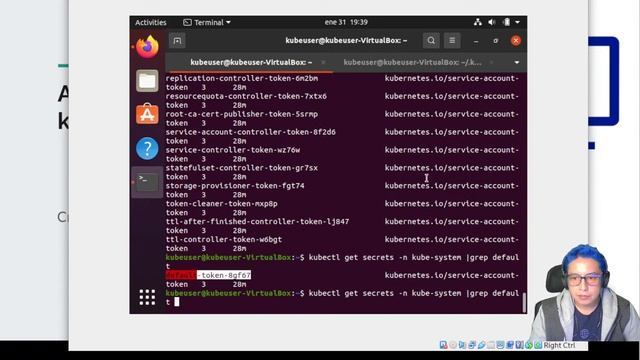This screenshot has width=640, height=360.
Task: Open the terminal tab list dropdown arrow
Action: point(517,62)
